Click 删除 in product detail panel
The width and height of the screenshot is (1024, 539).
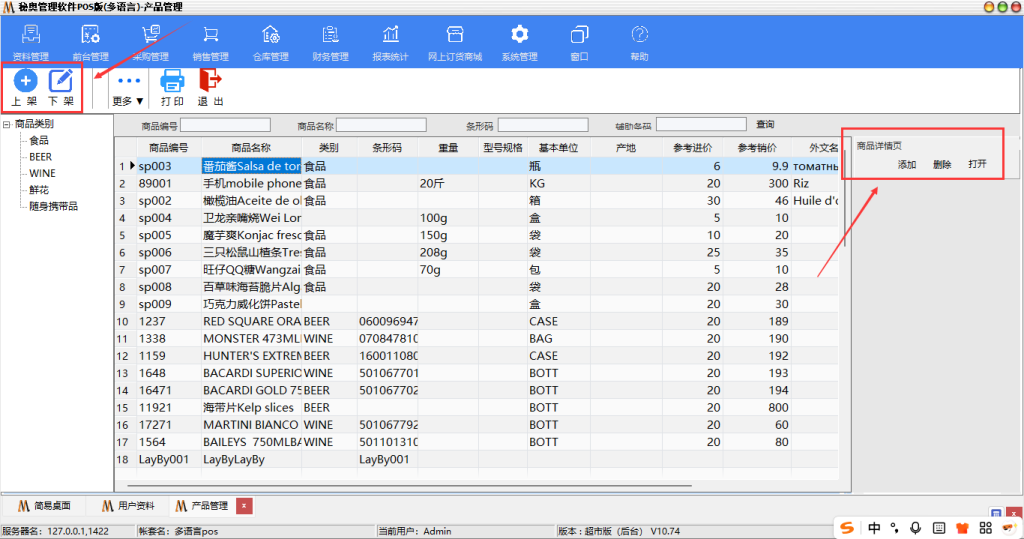pos(942,164)
